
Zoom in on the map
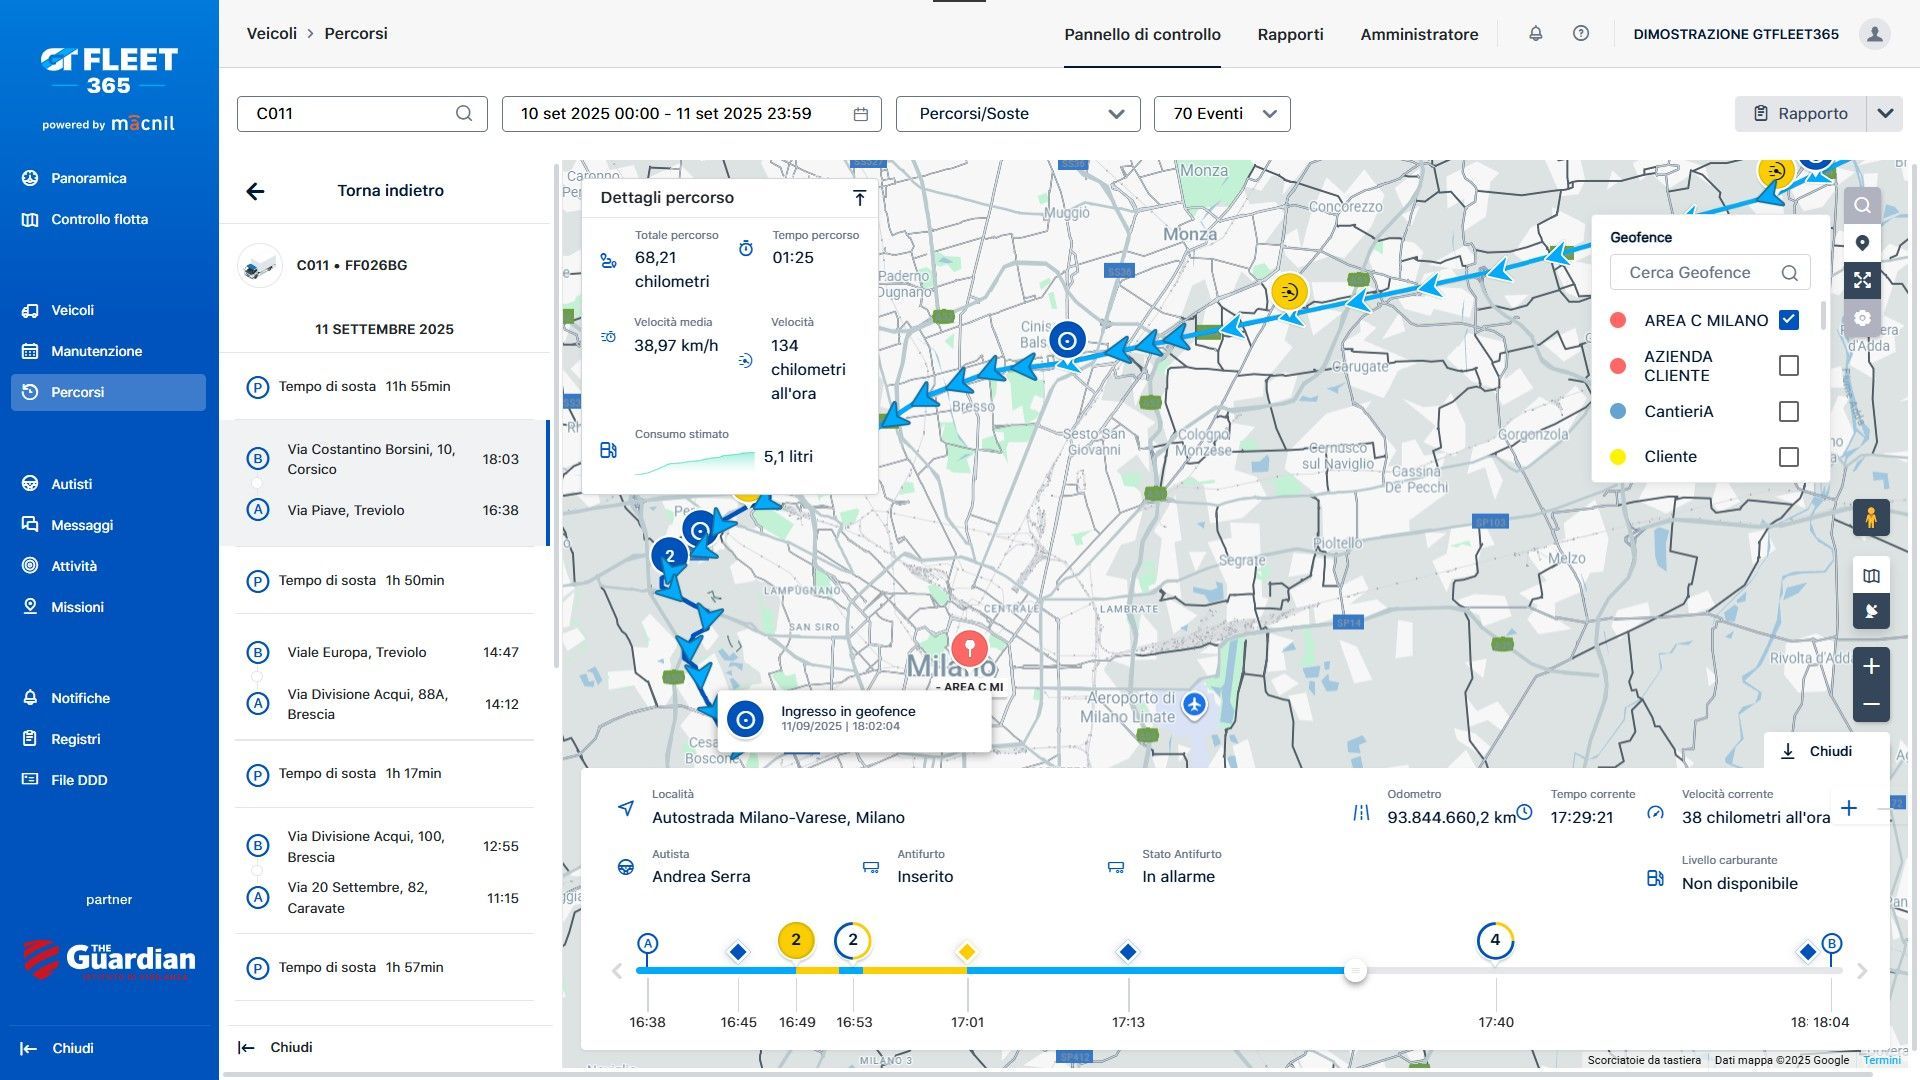tap(1871, 667)
